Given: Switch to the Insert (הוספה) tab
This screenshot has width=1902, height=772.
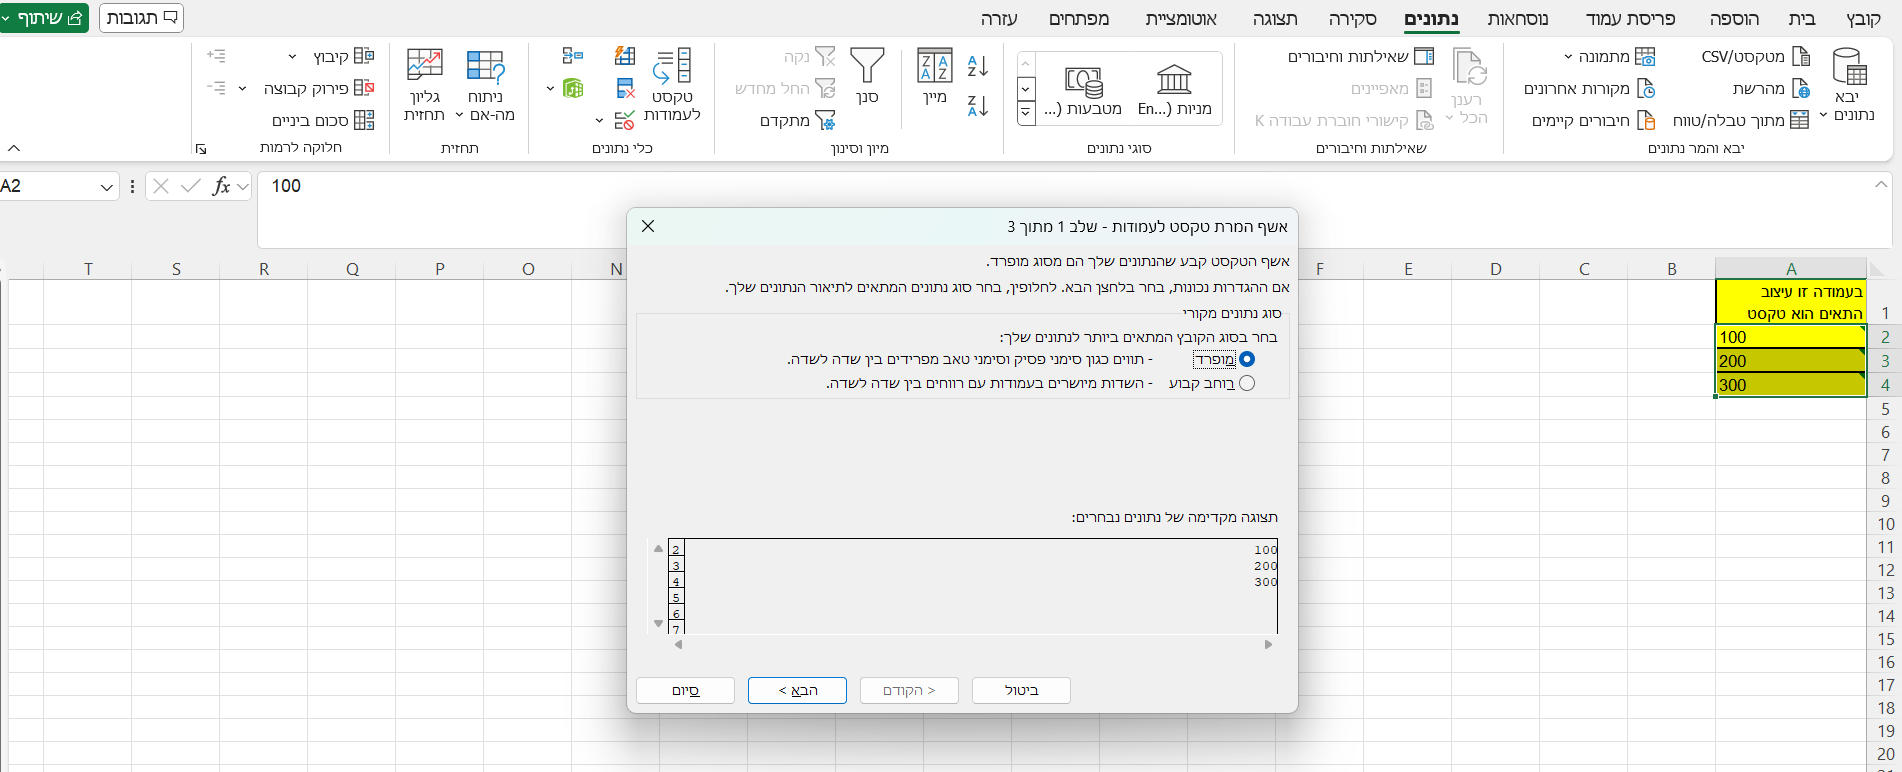Looking at the screenshot, I should click(1734, 18).
